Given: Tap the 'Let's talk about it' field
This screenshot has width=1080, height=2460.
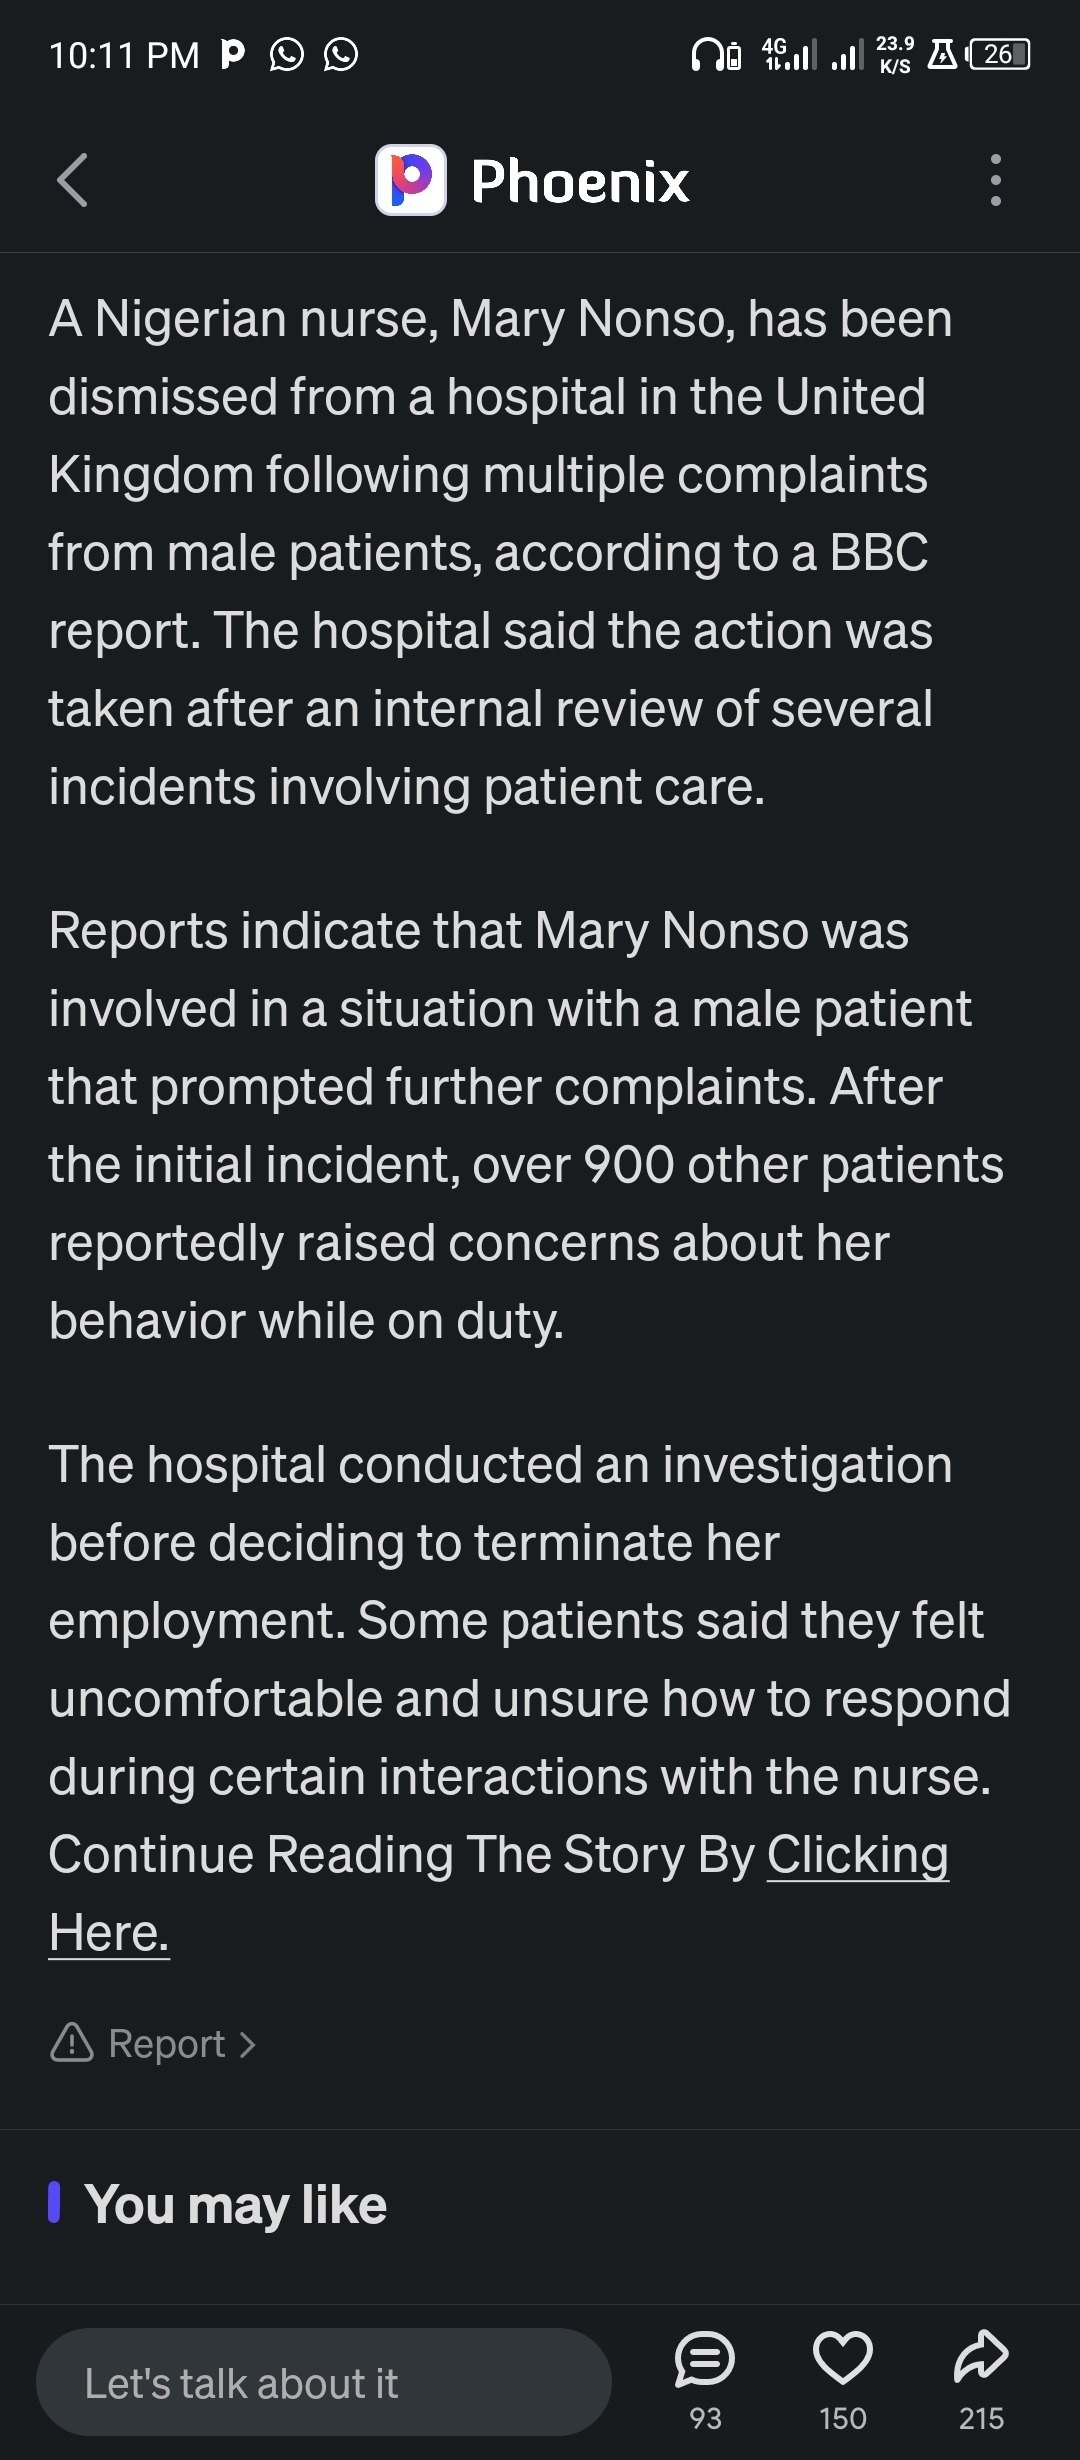Looking at the screenshot, I should pyautogui.click(x=324, y=2382).
